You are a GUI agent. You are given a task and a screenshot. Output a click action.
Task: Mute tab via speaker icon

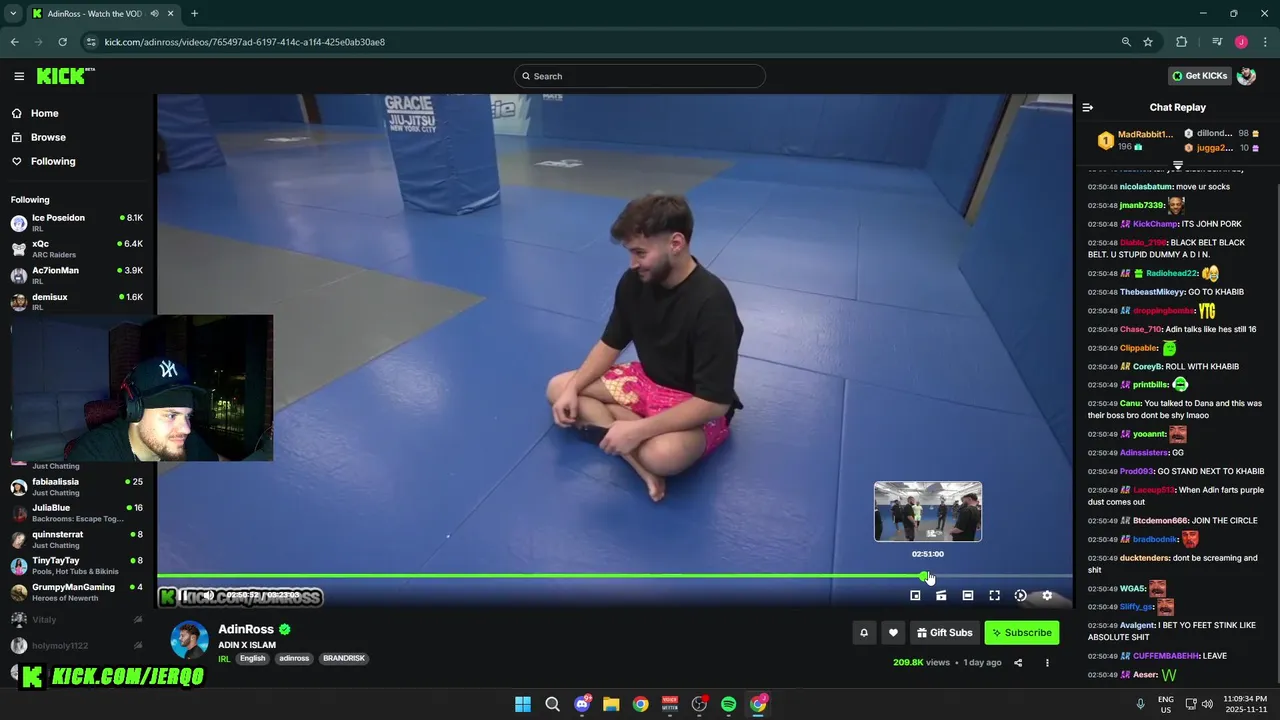tap(154, 14)
